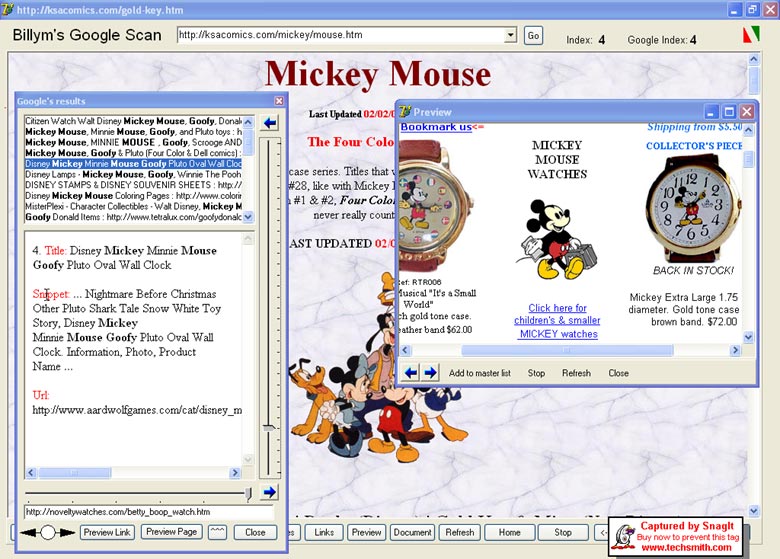The width and height of the screenshot is (780, 559).
Task: Click Refresh in the Preview window bar
Action: pyautogui.click(x=577, y=373)
